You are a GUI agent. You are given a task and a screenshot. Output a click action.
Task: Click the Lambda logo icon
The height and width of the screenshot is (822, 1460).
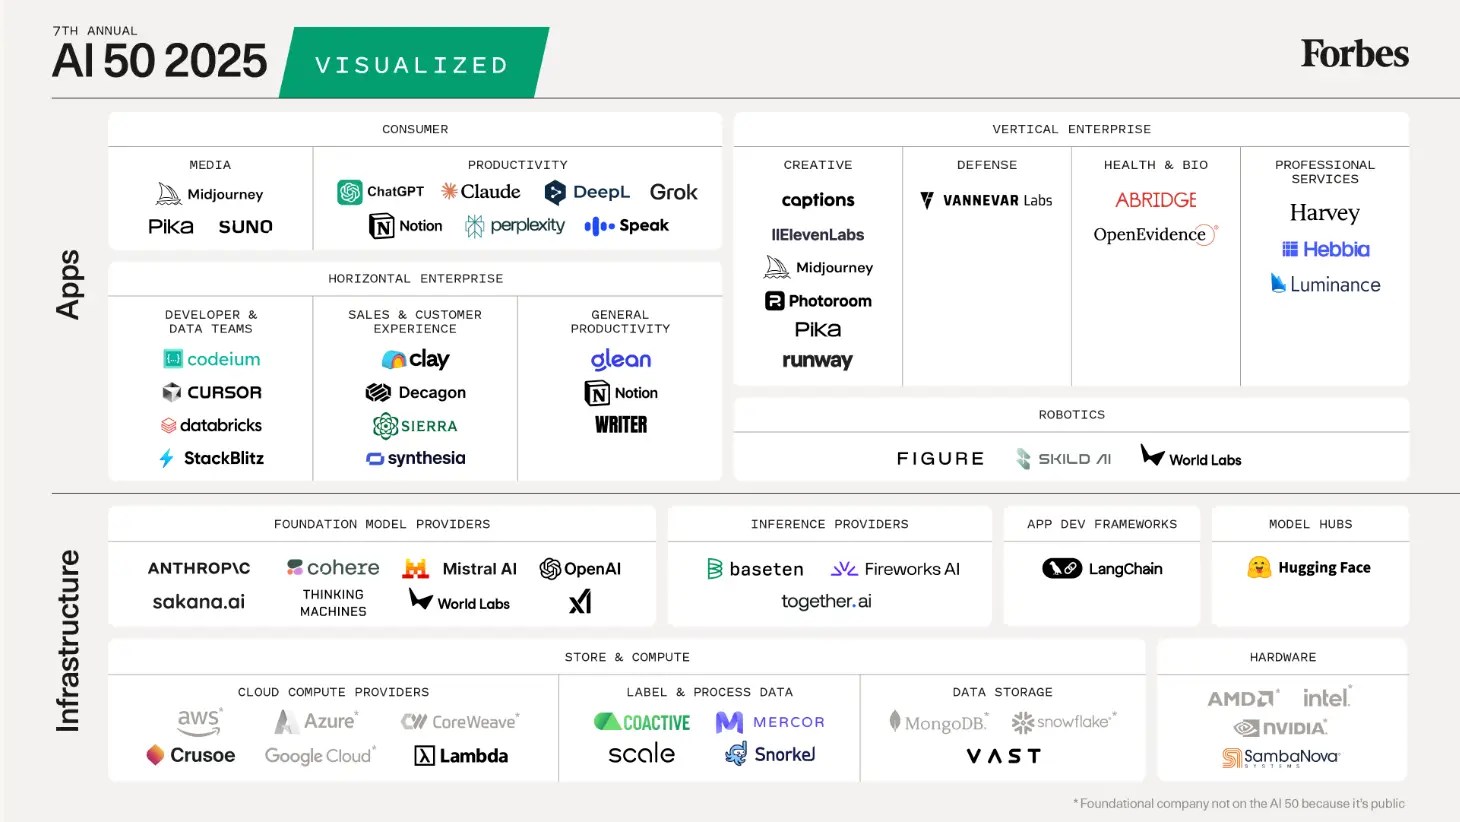(424, 756)
